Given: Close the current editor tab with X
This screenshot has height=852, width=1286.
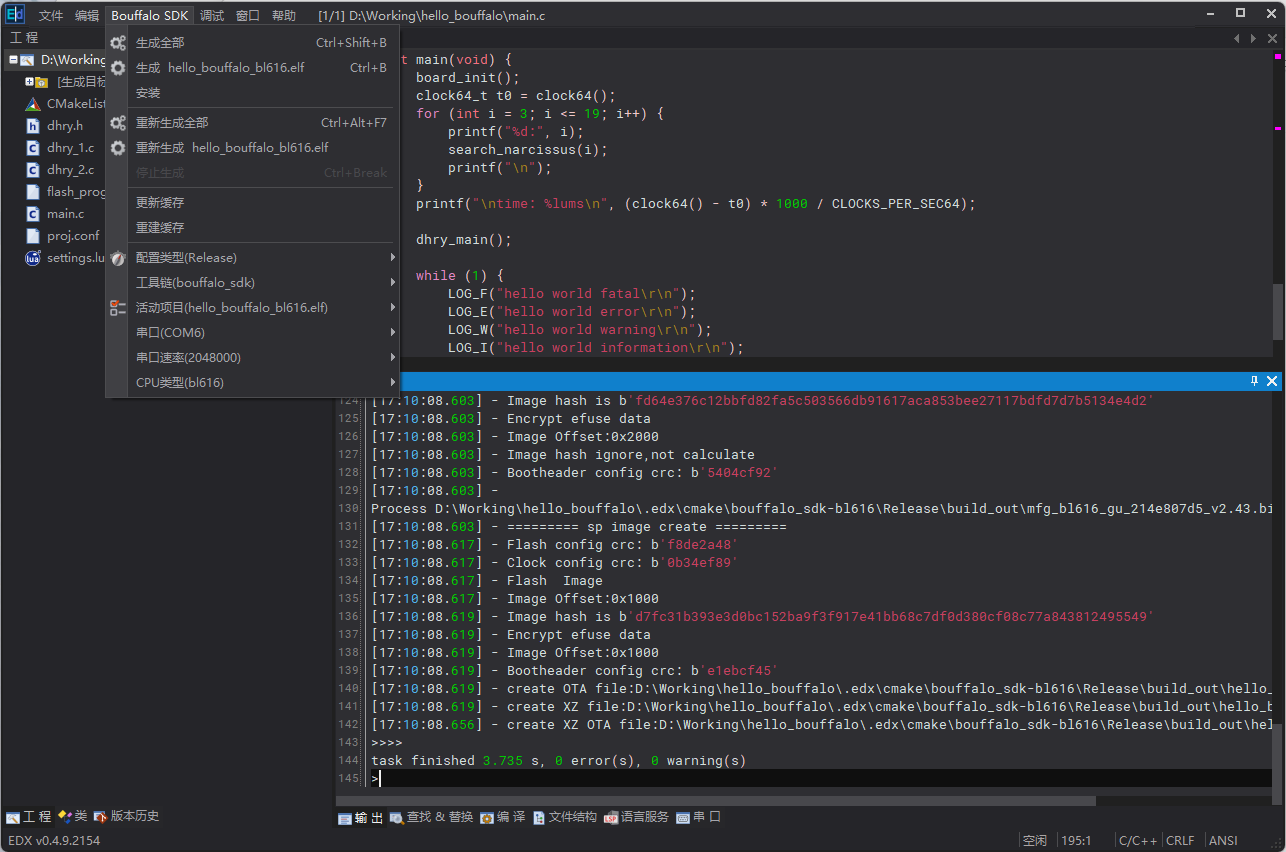Looking at the screenshot, I should pyautogui.click(x=1273, y=38).
